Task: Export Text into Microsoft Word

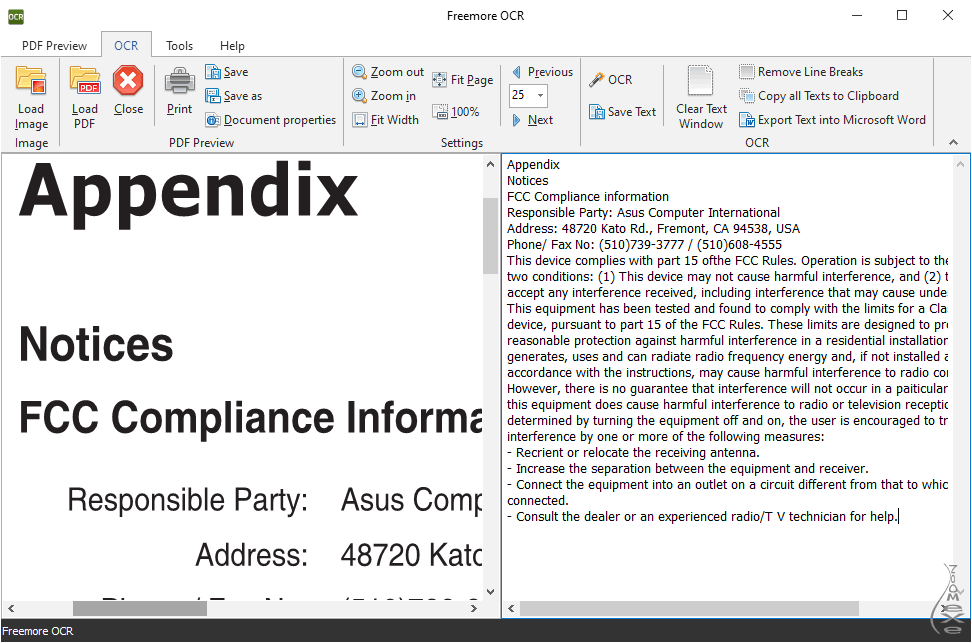Action: [x=833, y=120]
